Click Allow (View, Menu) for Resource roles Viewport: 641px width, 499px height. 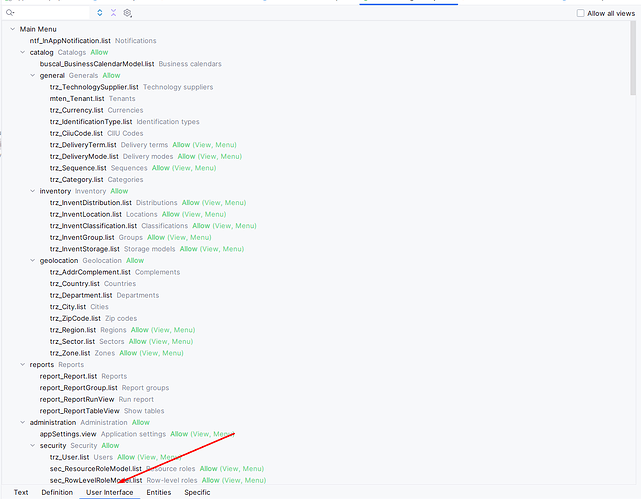(x=232, y=469)
